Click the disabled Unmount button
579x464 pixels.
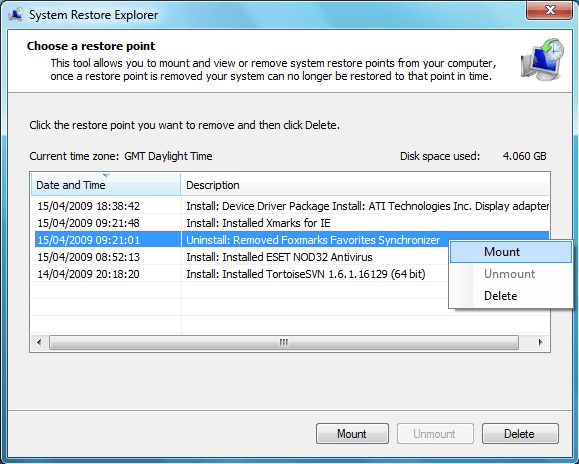(435, 434)
